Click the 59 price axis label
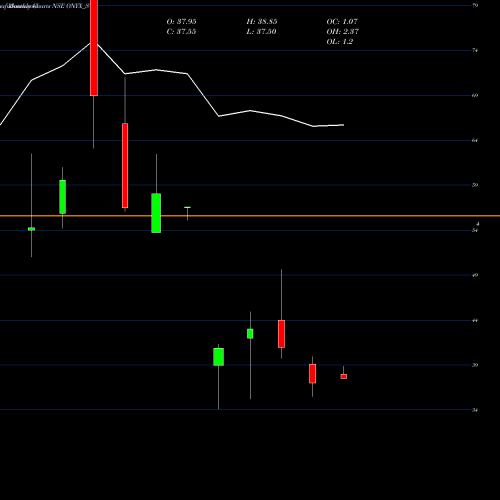Screen dimensions: 500x500 (475, 185)
